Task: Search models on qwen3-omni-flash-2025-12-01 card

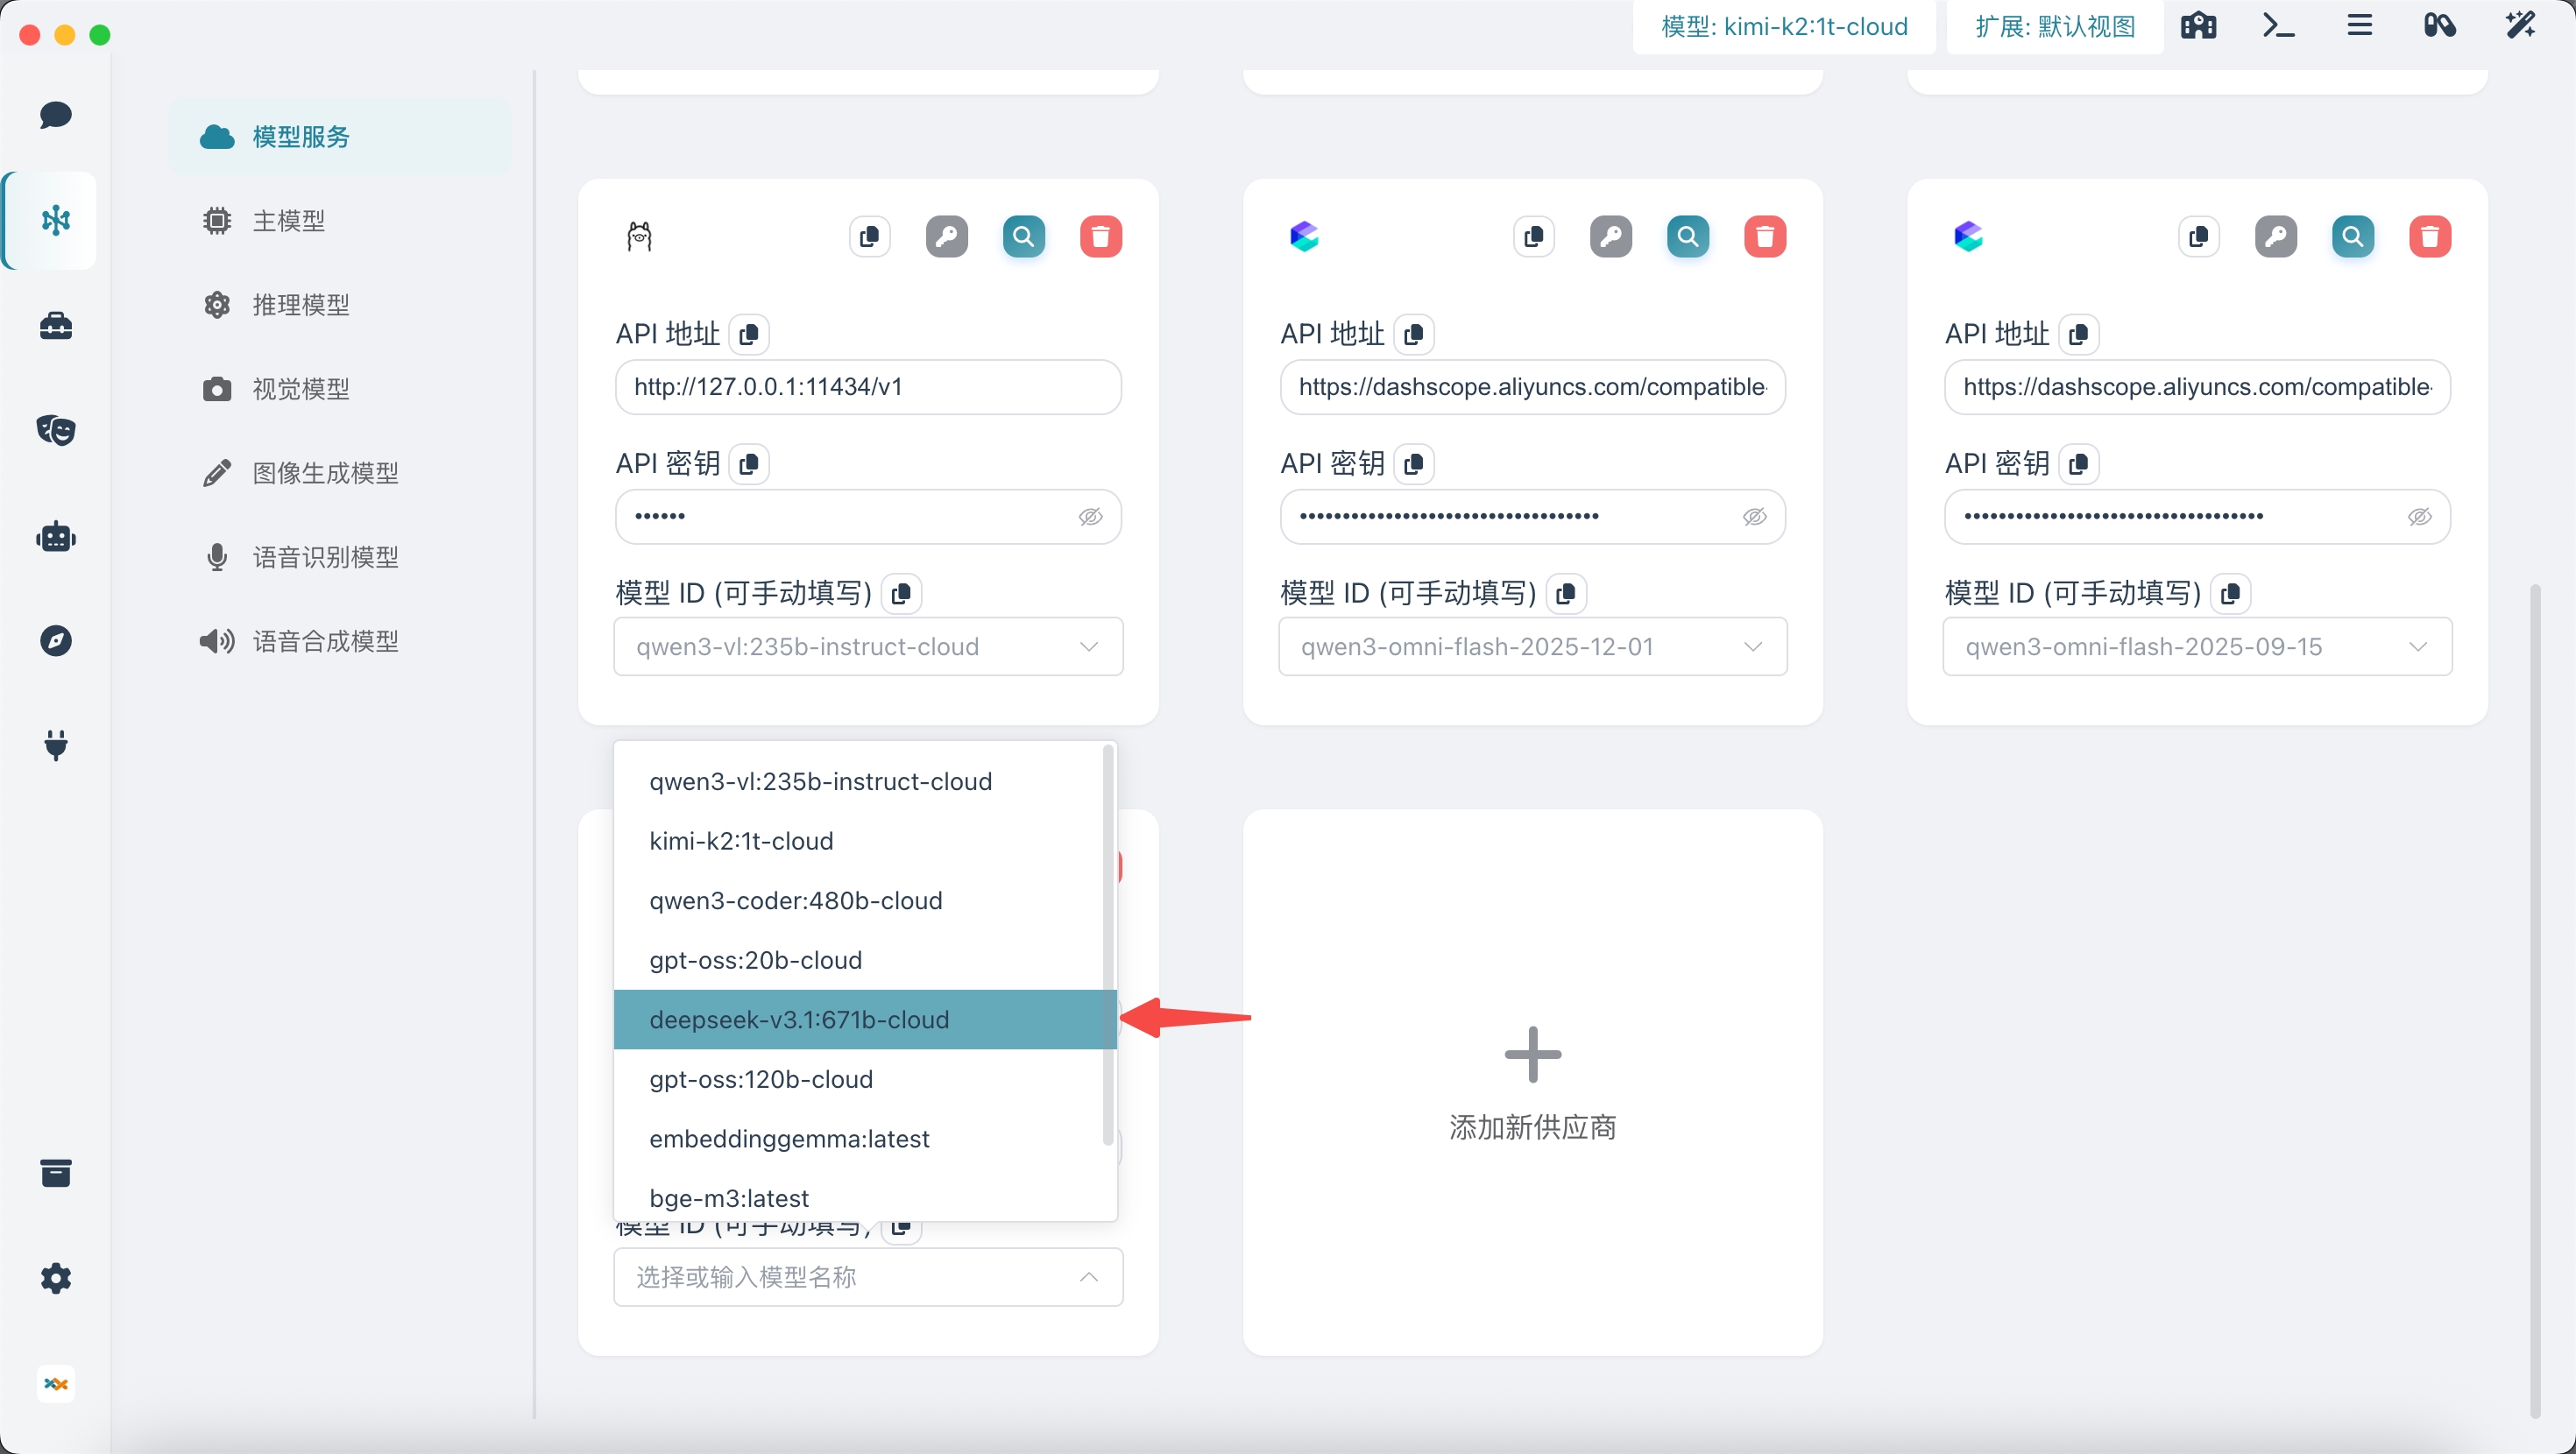Action: pos(1688,237)
